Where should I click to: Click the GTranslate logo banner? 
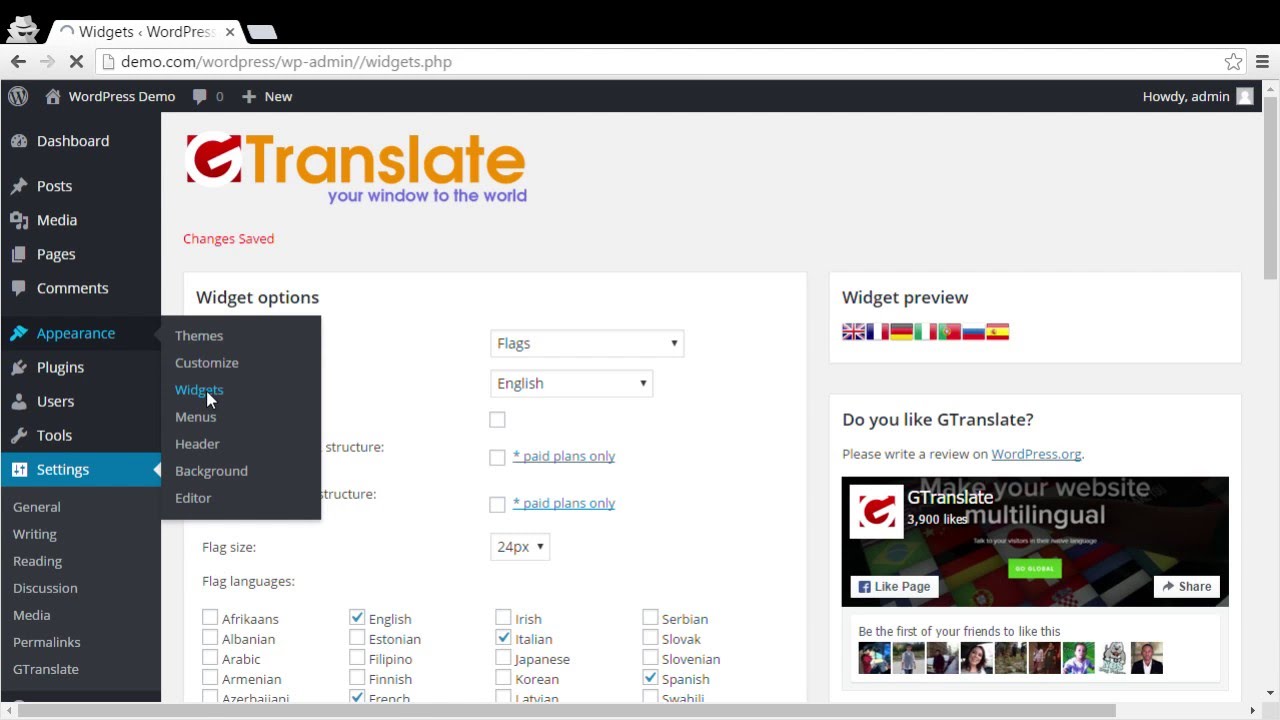(356, 168)
